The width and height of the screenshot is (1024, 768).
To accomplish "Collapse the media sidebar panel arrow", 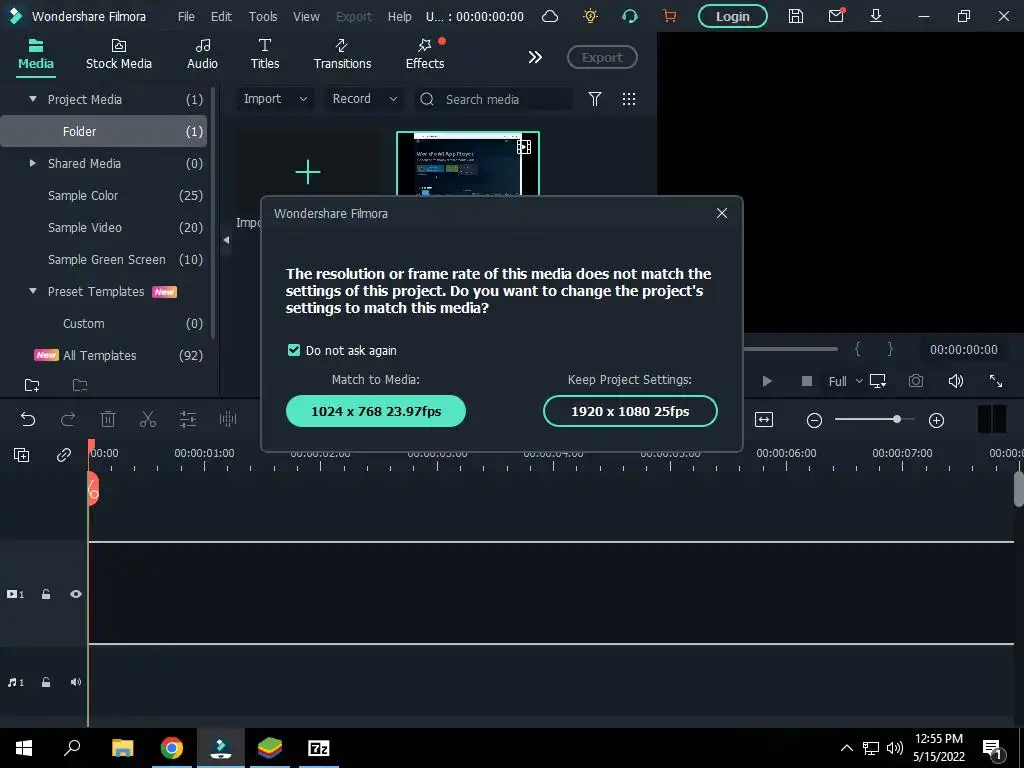I will point(226,240).
